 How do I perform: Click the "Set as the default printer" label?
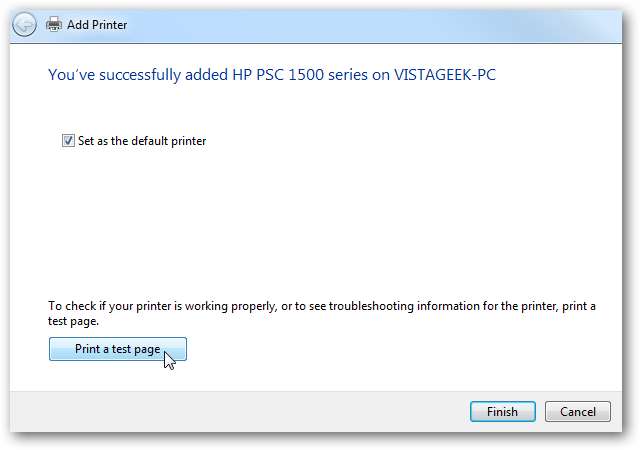(142, 141)
